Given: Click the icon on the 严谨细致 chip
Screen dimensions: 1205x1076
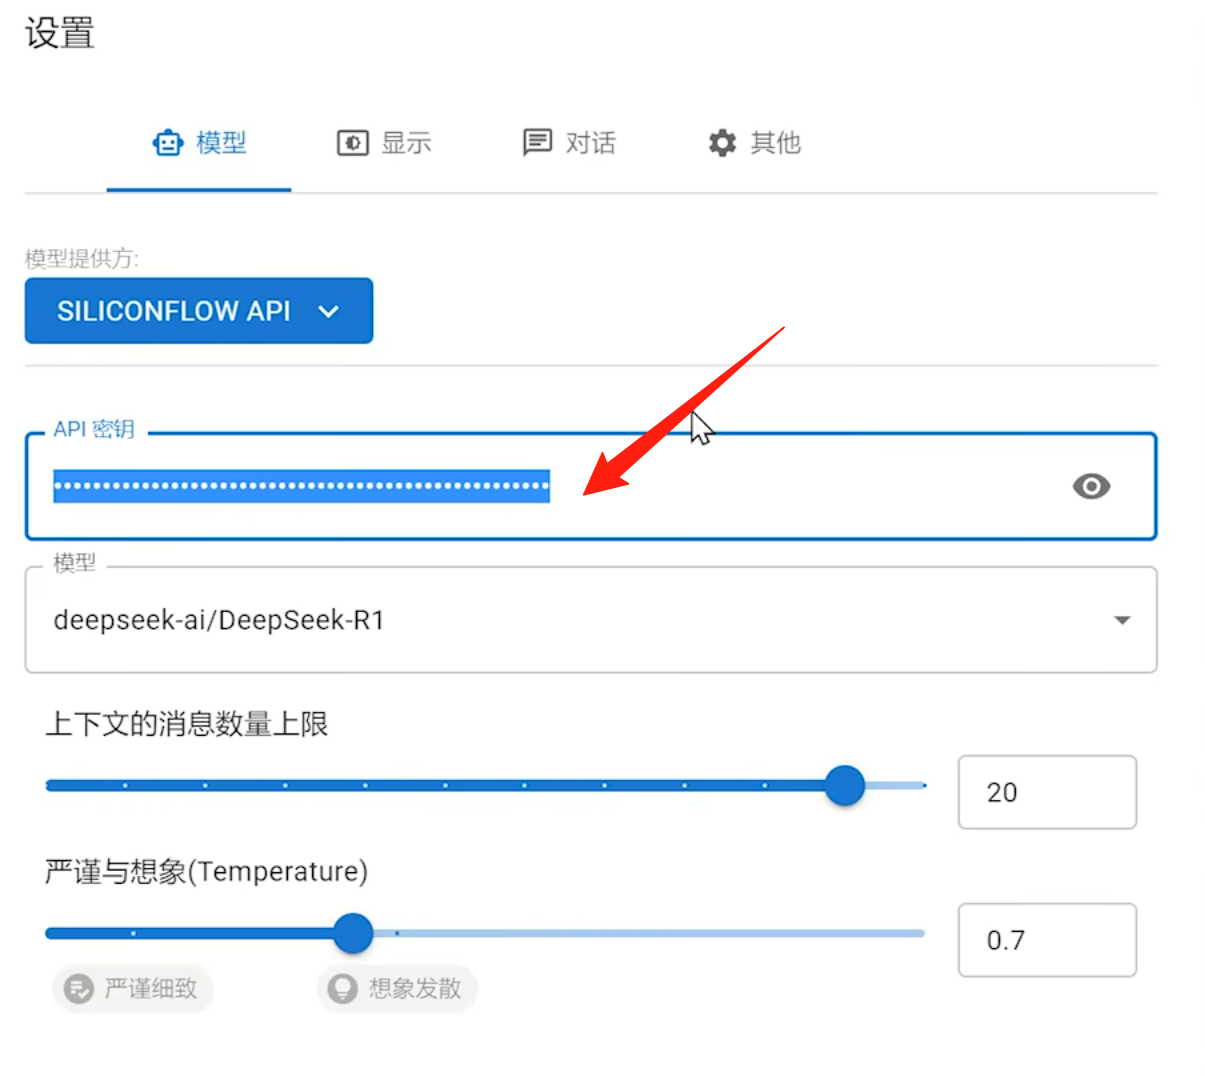Looking at the screenshot, I should (x=78, y=989).
